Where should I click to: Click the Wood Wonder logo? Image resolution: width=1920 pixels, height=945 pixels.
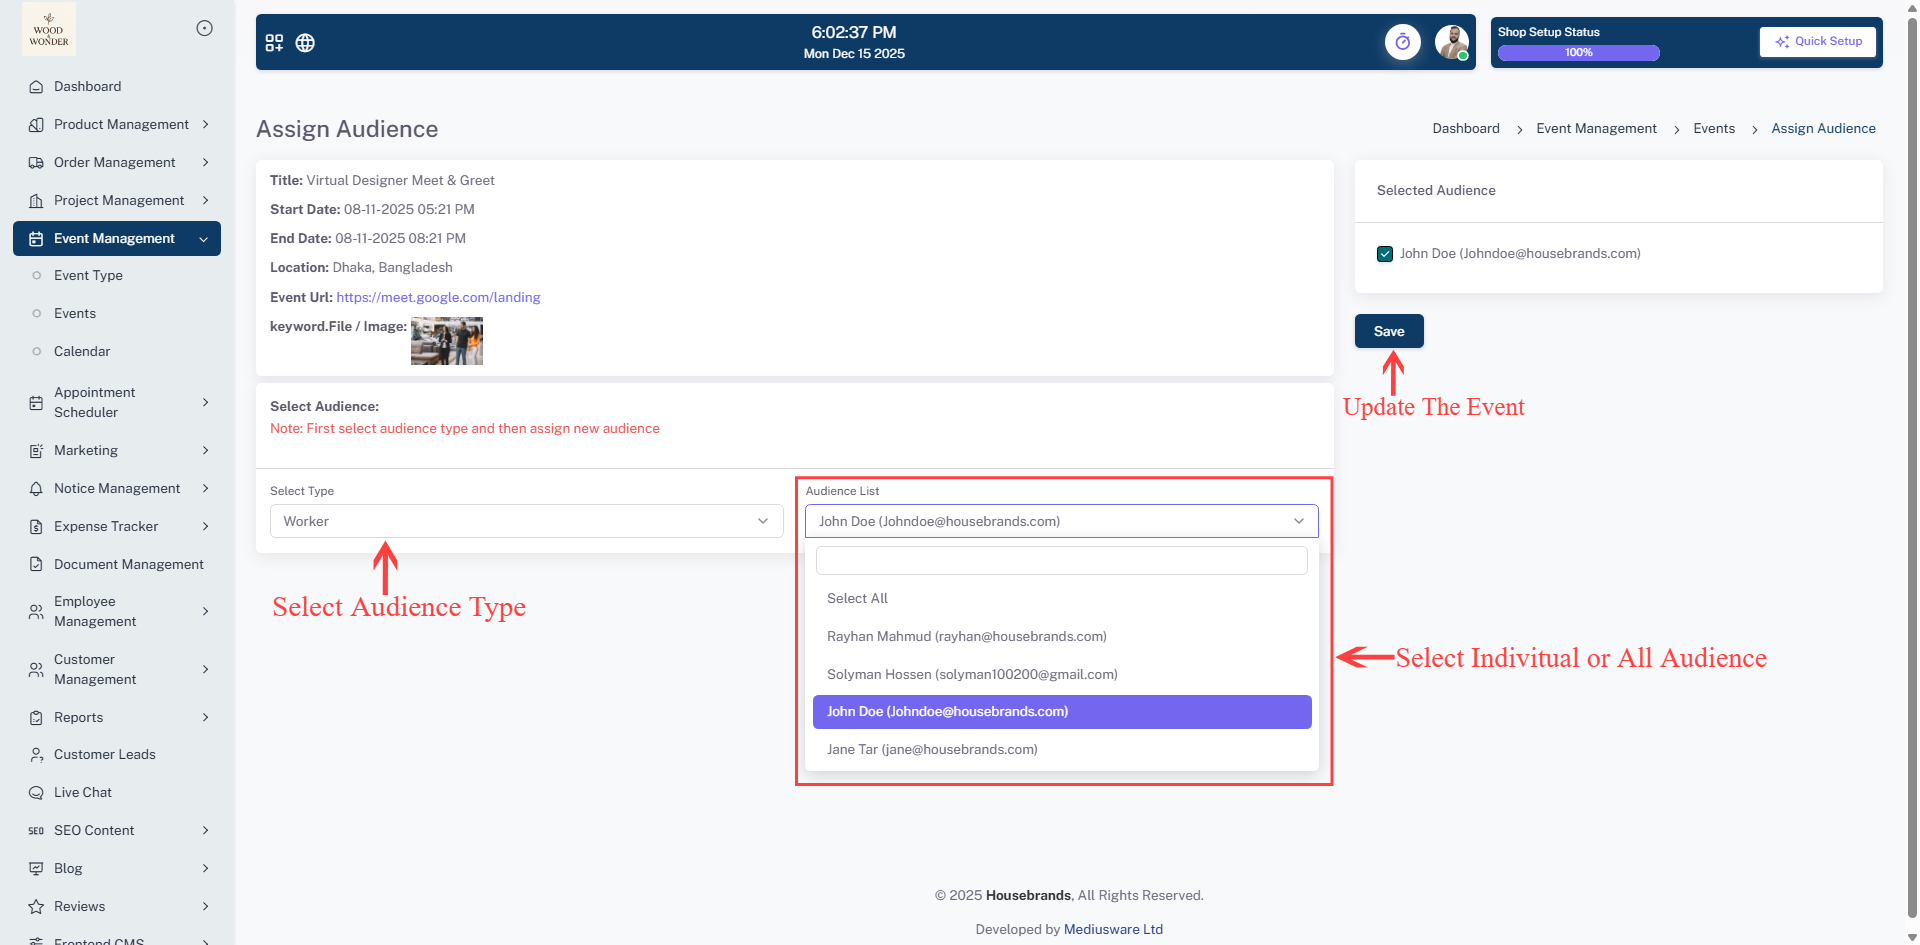pos(49,29)
